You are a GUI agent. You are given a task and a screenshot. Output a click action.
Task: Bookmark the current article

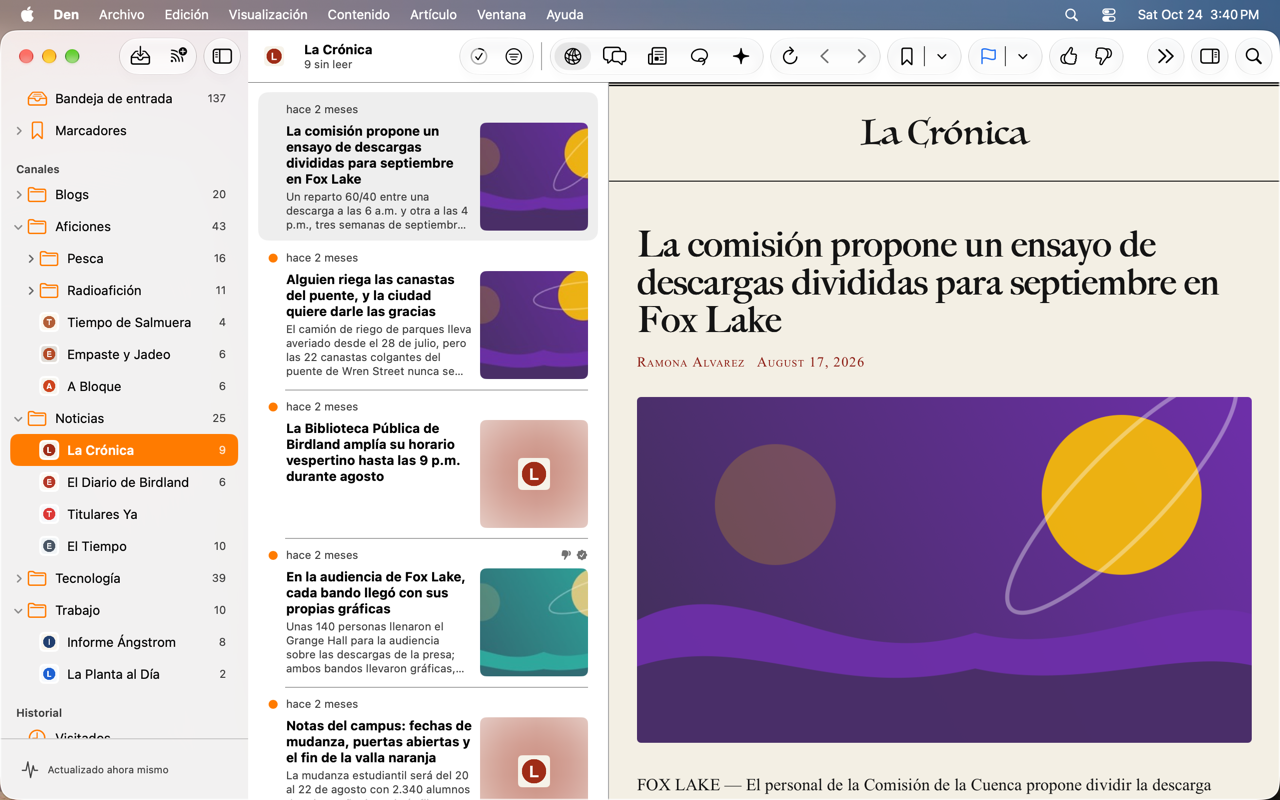point(907,57)
